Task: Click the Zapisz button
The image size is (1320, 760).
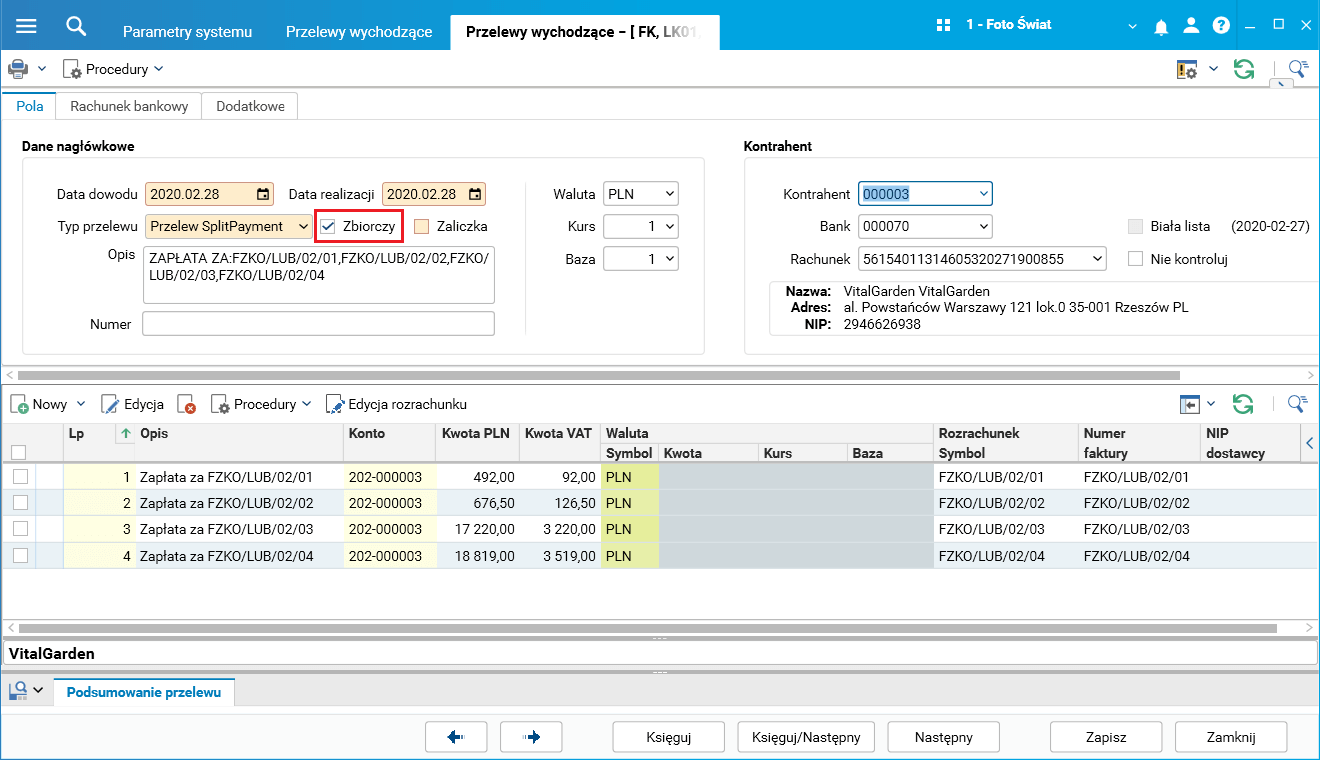Action: tap(1106, 737)
